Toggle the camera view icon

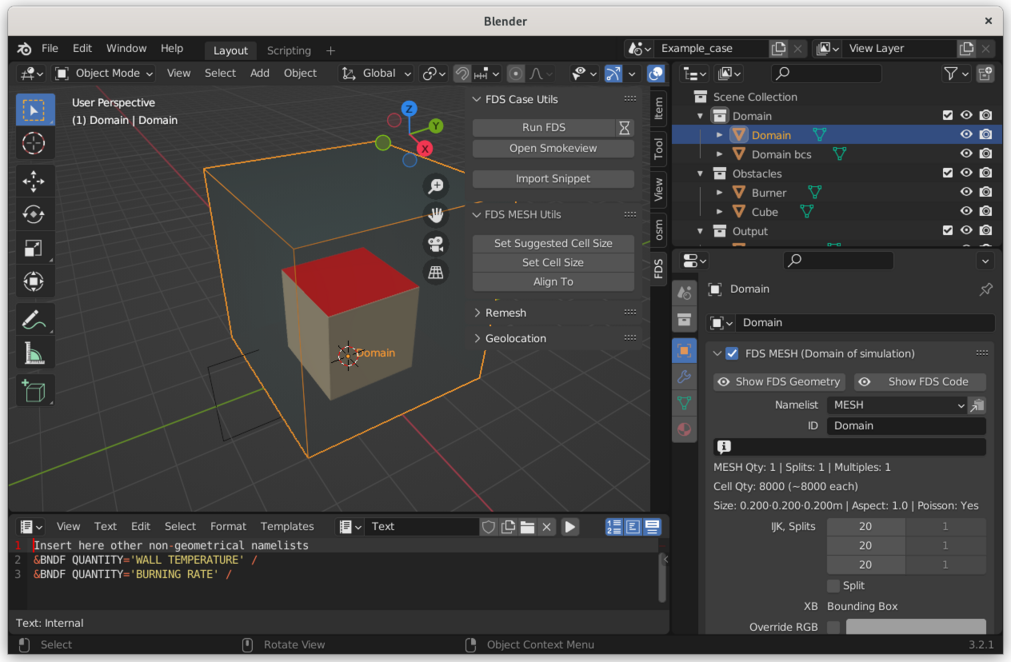(x=436, y=244)
